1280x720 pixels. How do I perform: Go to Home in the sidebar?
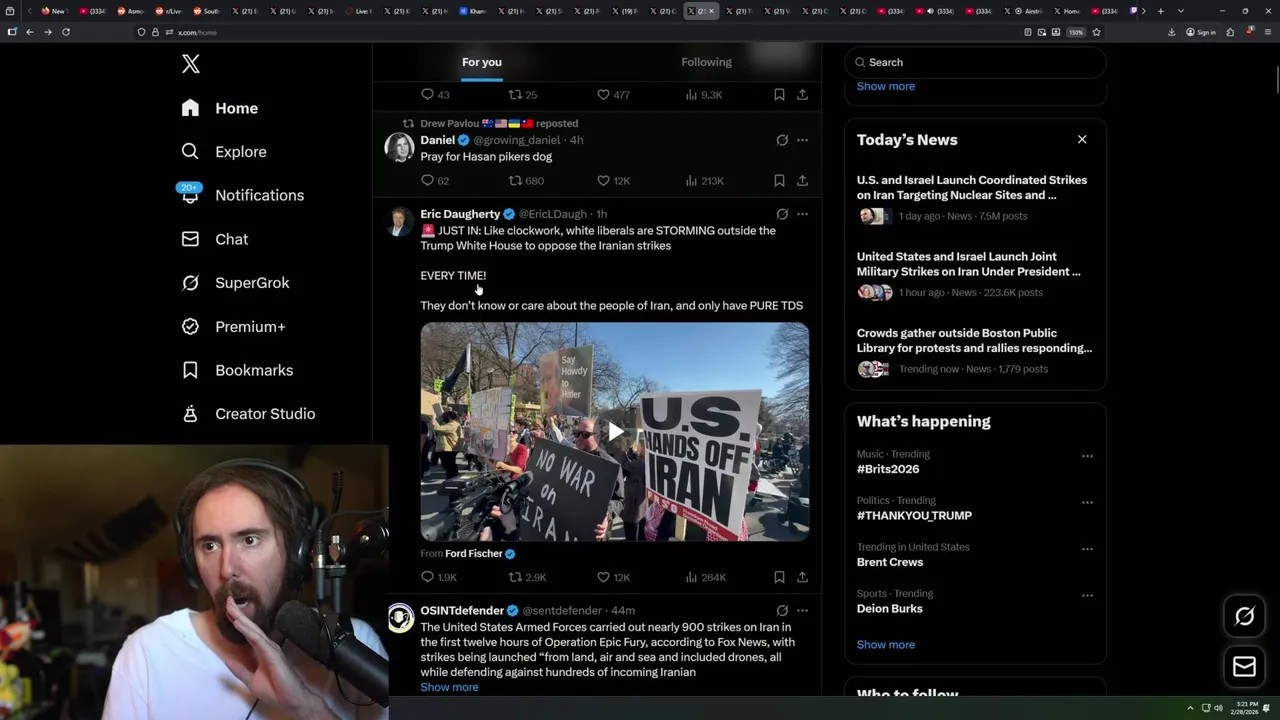(x=220, y=108)
